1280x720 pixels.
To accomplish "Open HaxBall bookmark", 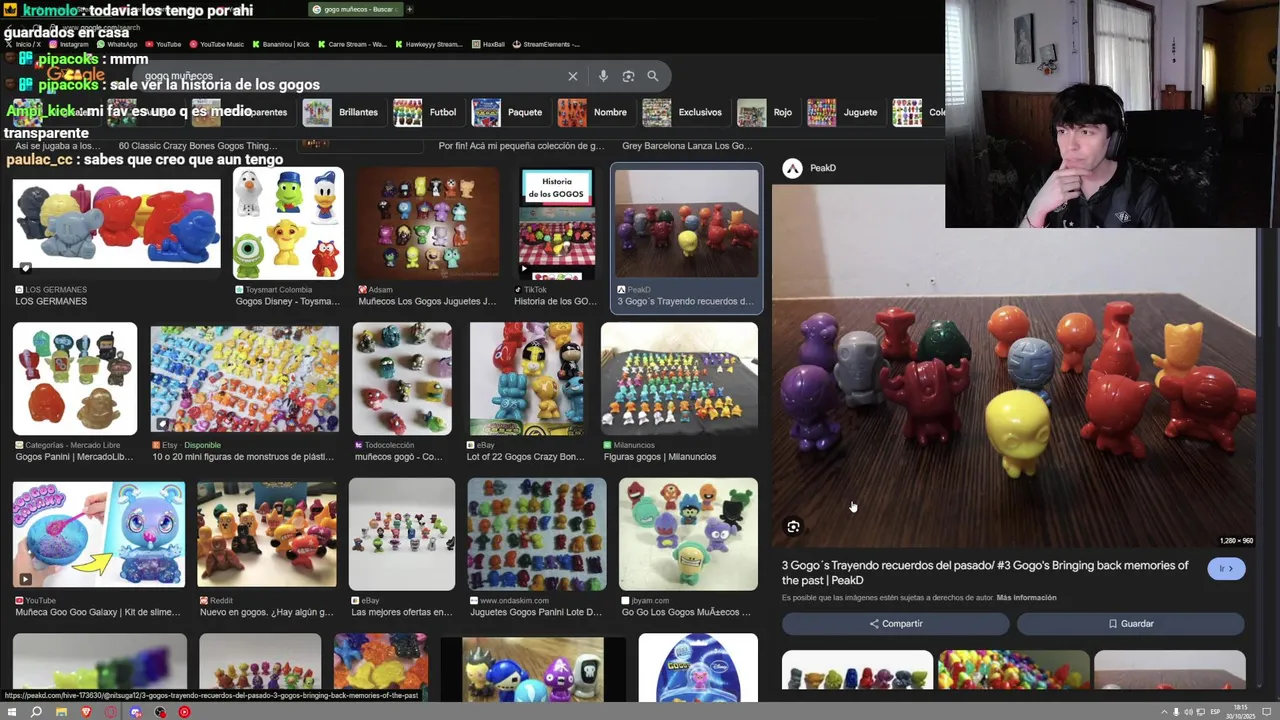I will click(x=489, y=44).
